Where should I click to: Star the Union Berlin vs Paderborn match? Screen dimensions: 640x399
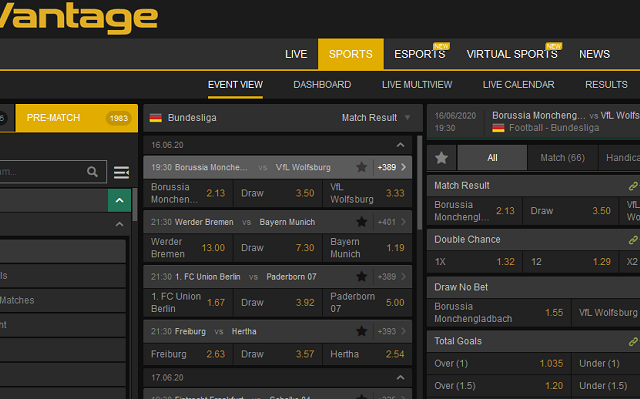pyautogui.click(x=361, y=277)
